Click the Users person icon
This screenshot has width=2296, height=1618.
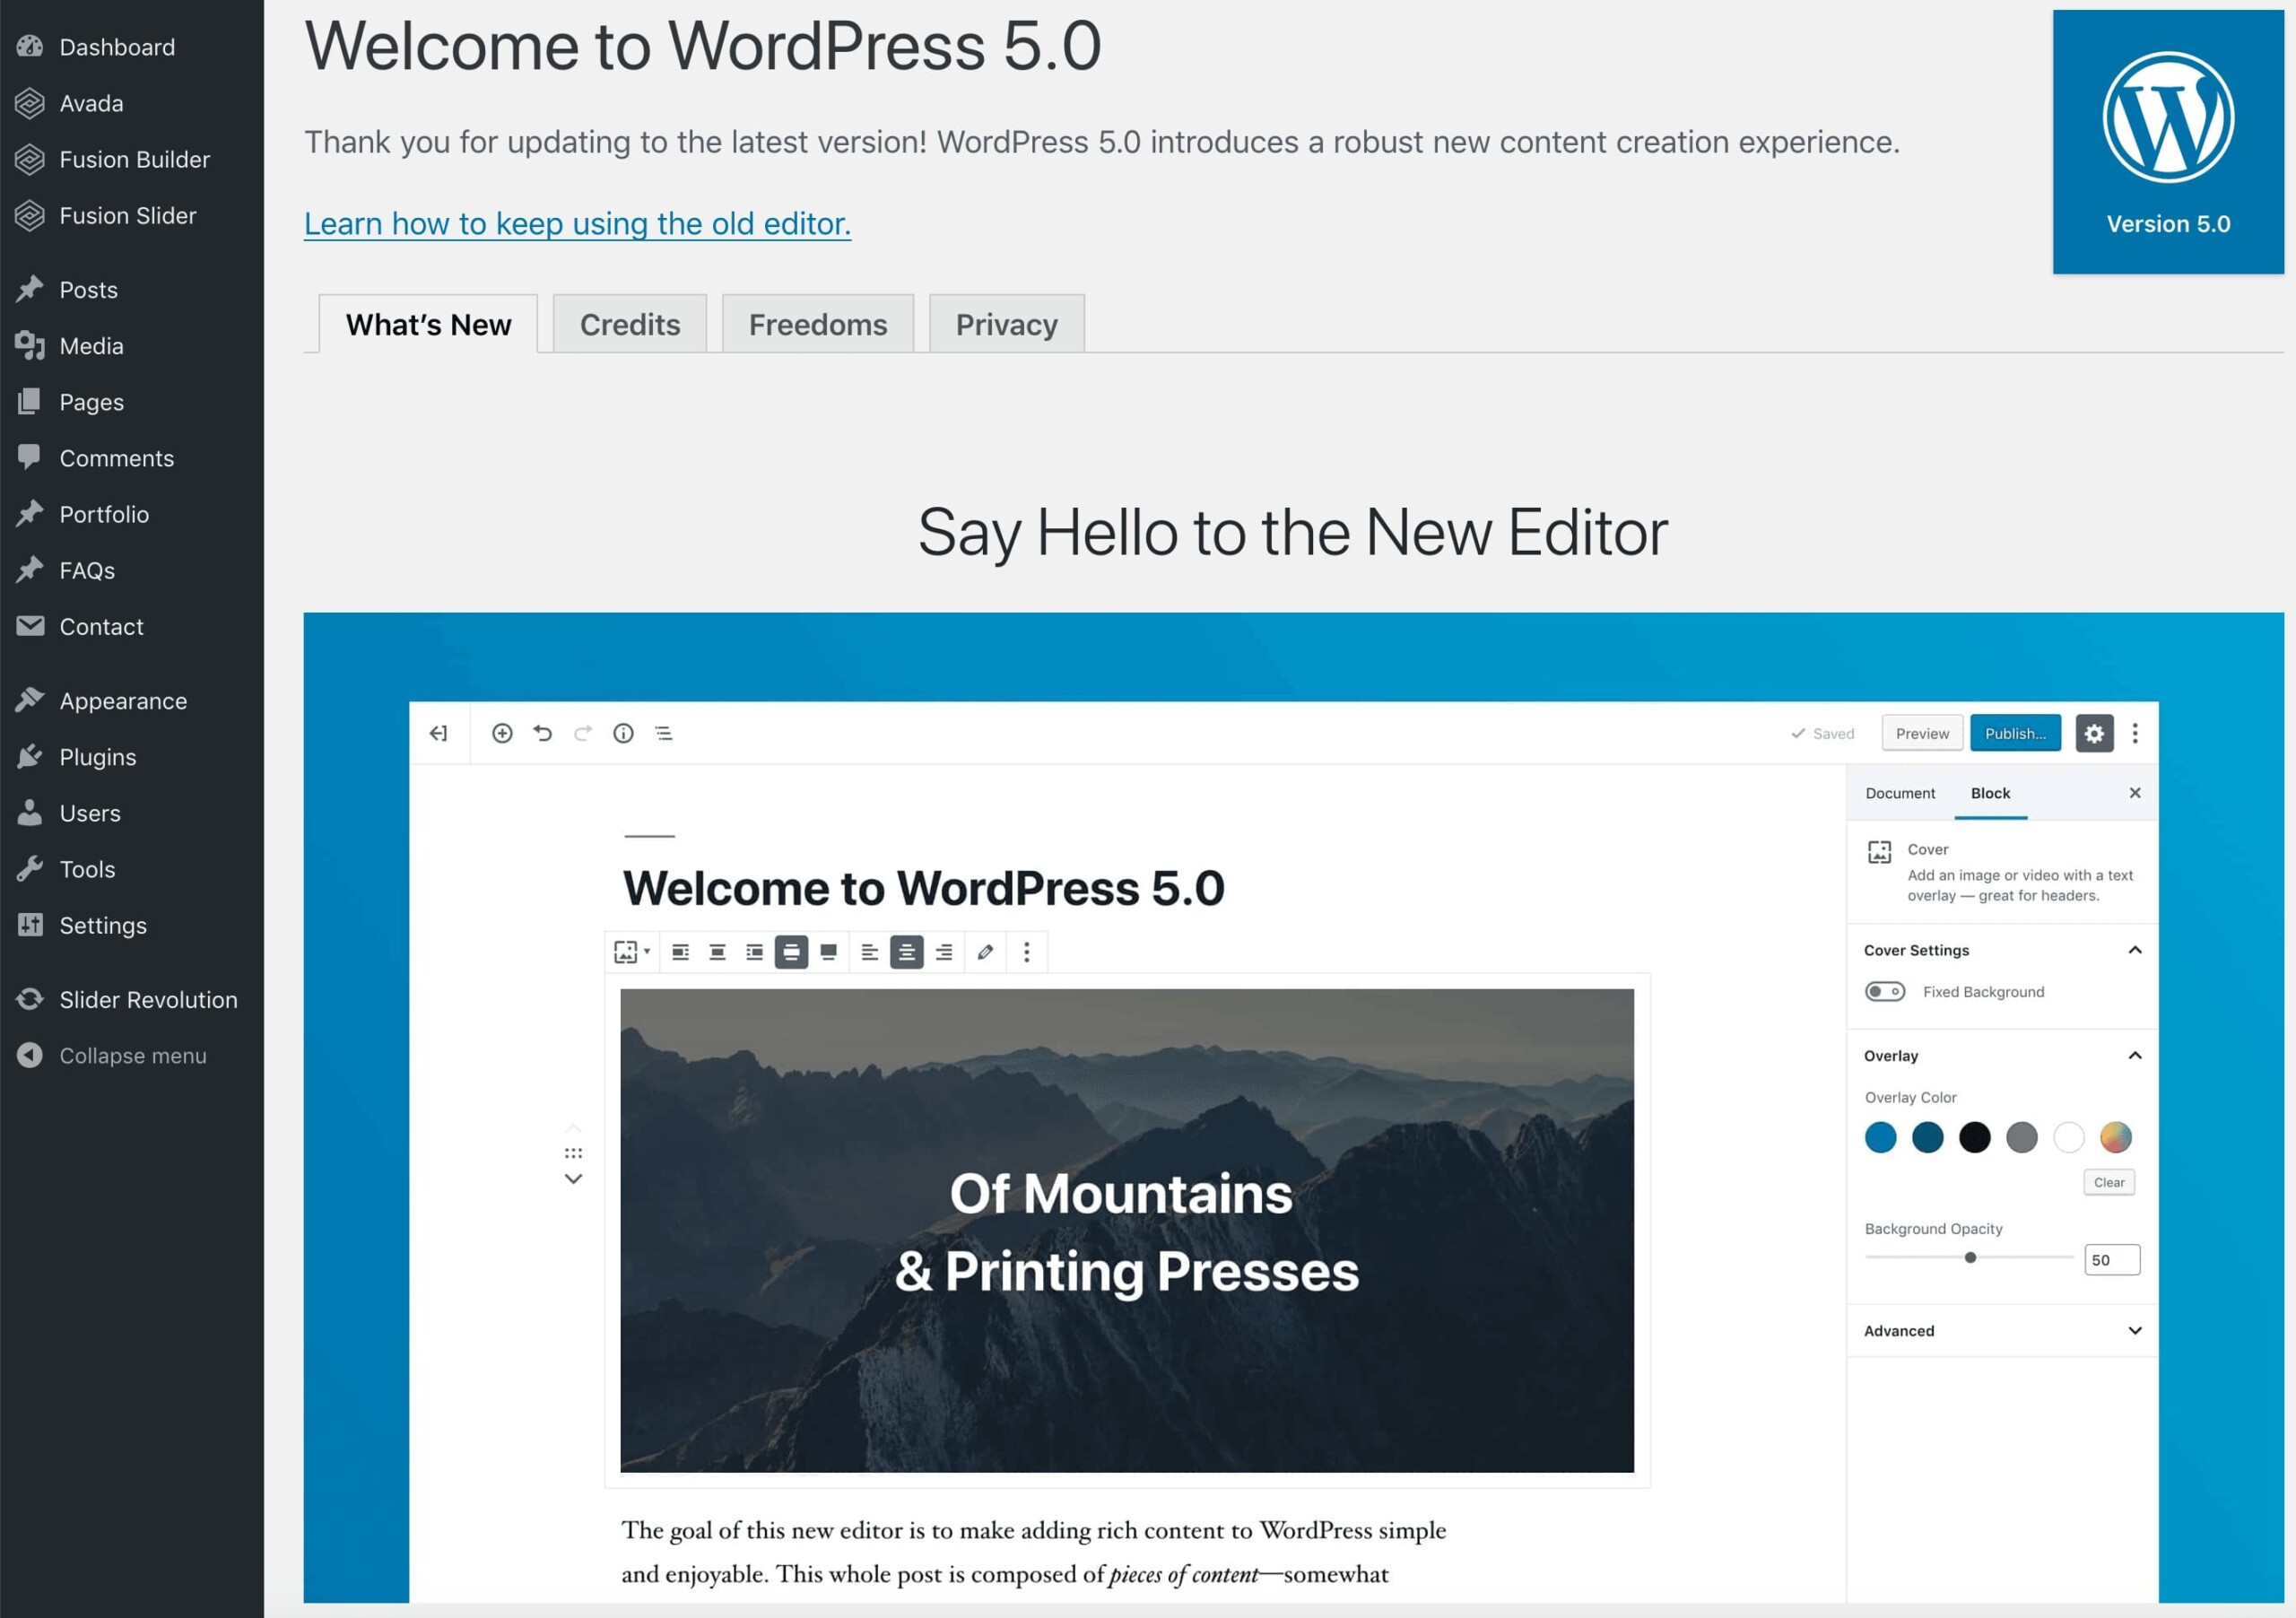pyautogui.click(x=30, y=813)
